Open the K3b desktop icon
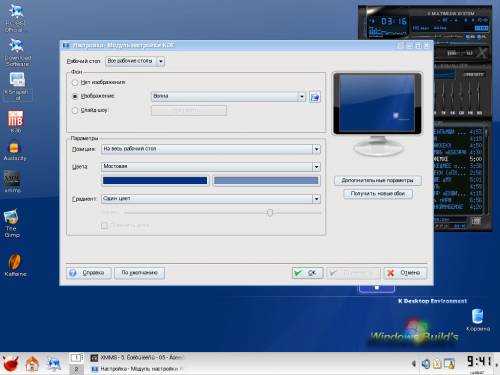This screenshot has width=500, height=375. coord(15,121)
